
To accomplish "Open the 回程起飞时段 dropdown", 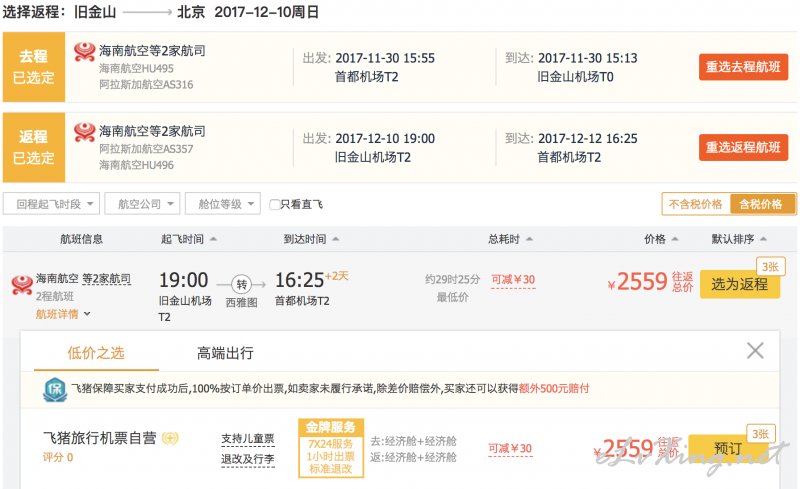I will pos(52,204).
